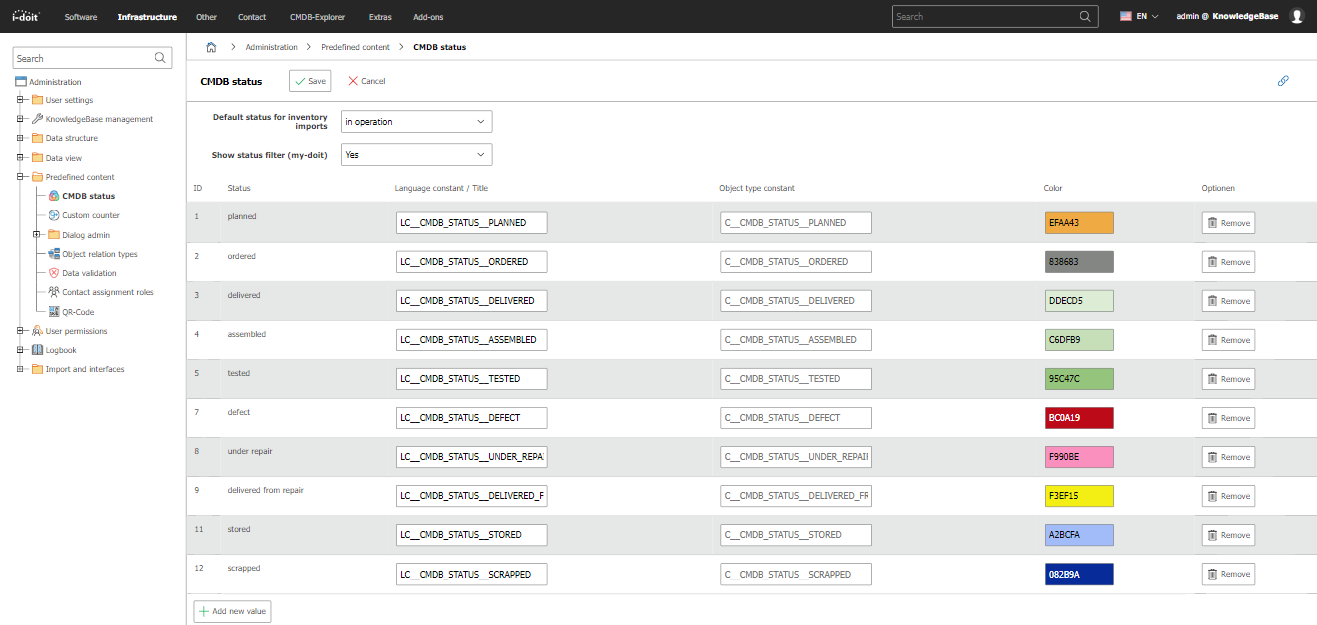Click the Data view folder icon
1317x625 pixels.
pyautogui.click(x=37, y=158)
